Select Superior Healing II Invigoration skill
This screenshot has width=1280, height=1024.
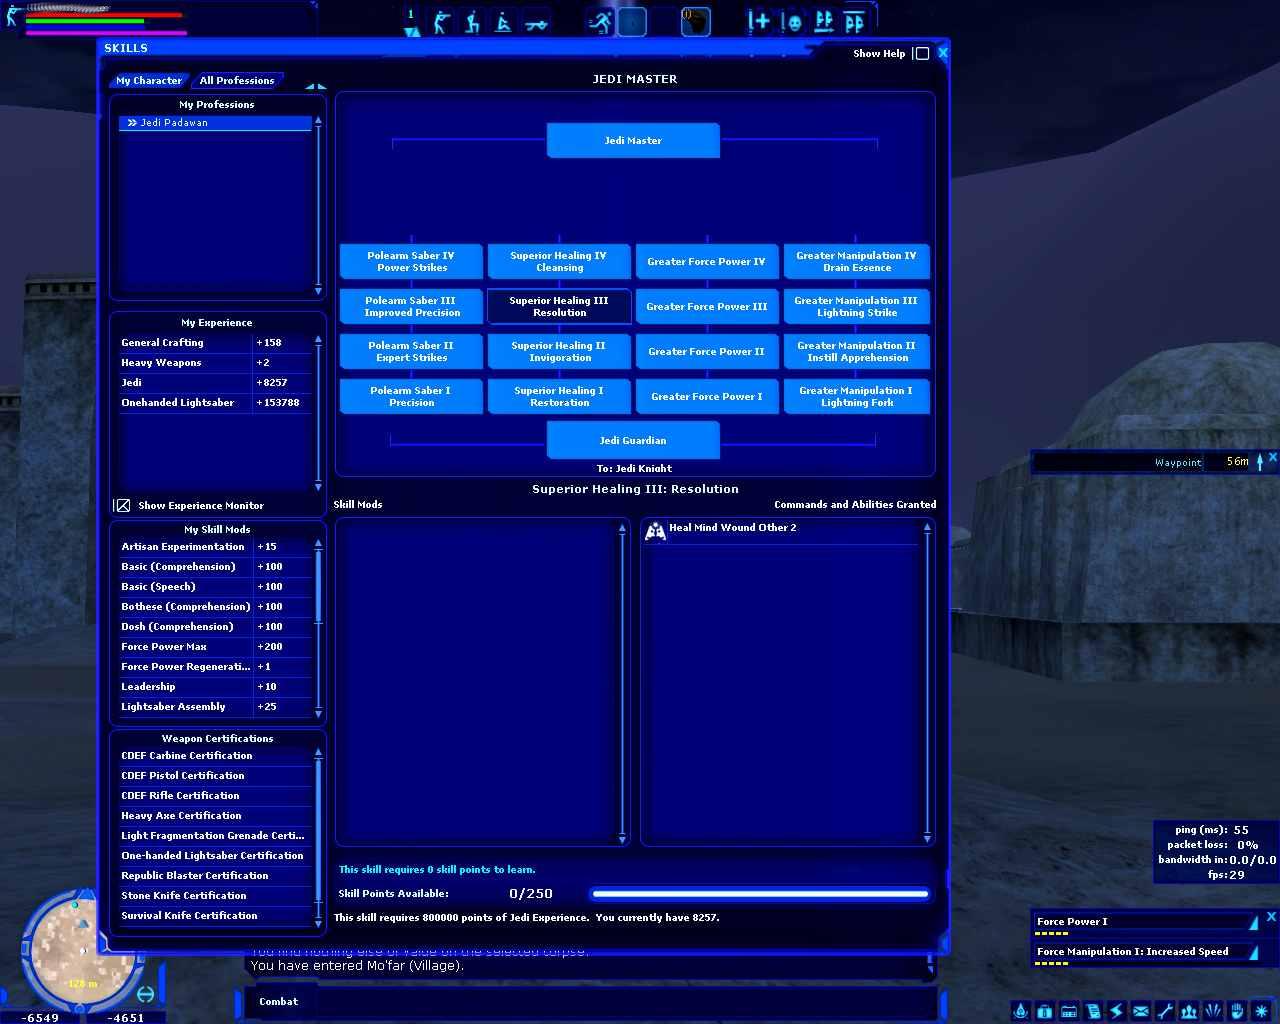point(559,352)
